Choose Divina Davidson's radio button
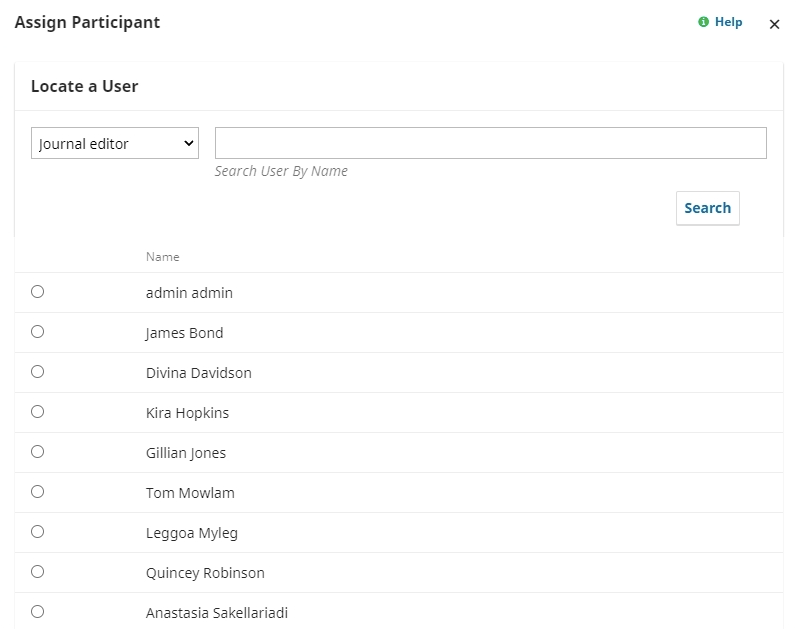Image resolution: width=797 pixels, height=629 pixels. (x=38, y=372)
